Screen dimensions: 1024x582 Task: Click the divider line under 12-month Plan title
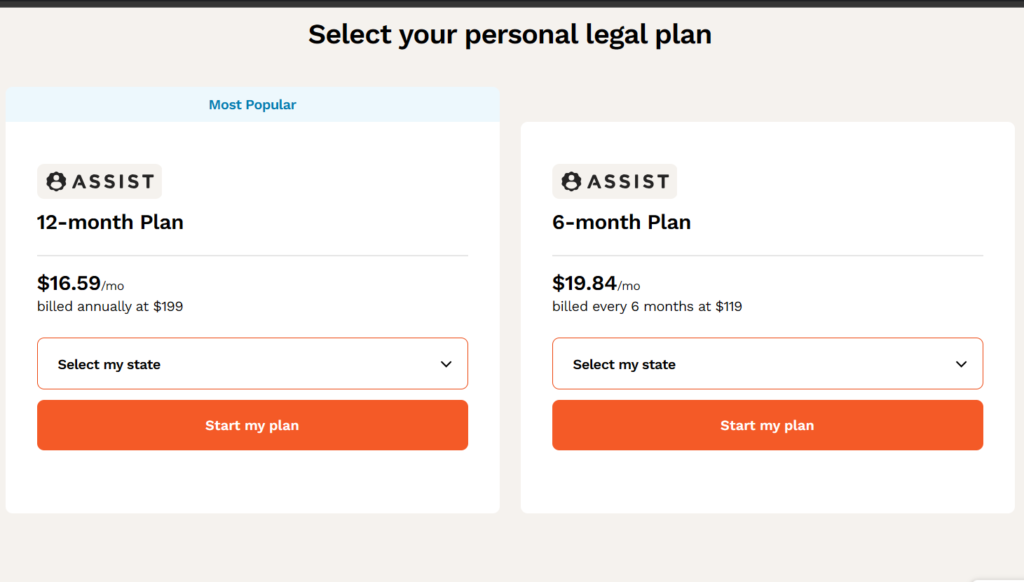tap(253, 255)
